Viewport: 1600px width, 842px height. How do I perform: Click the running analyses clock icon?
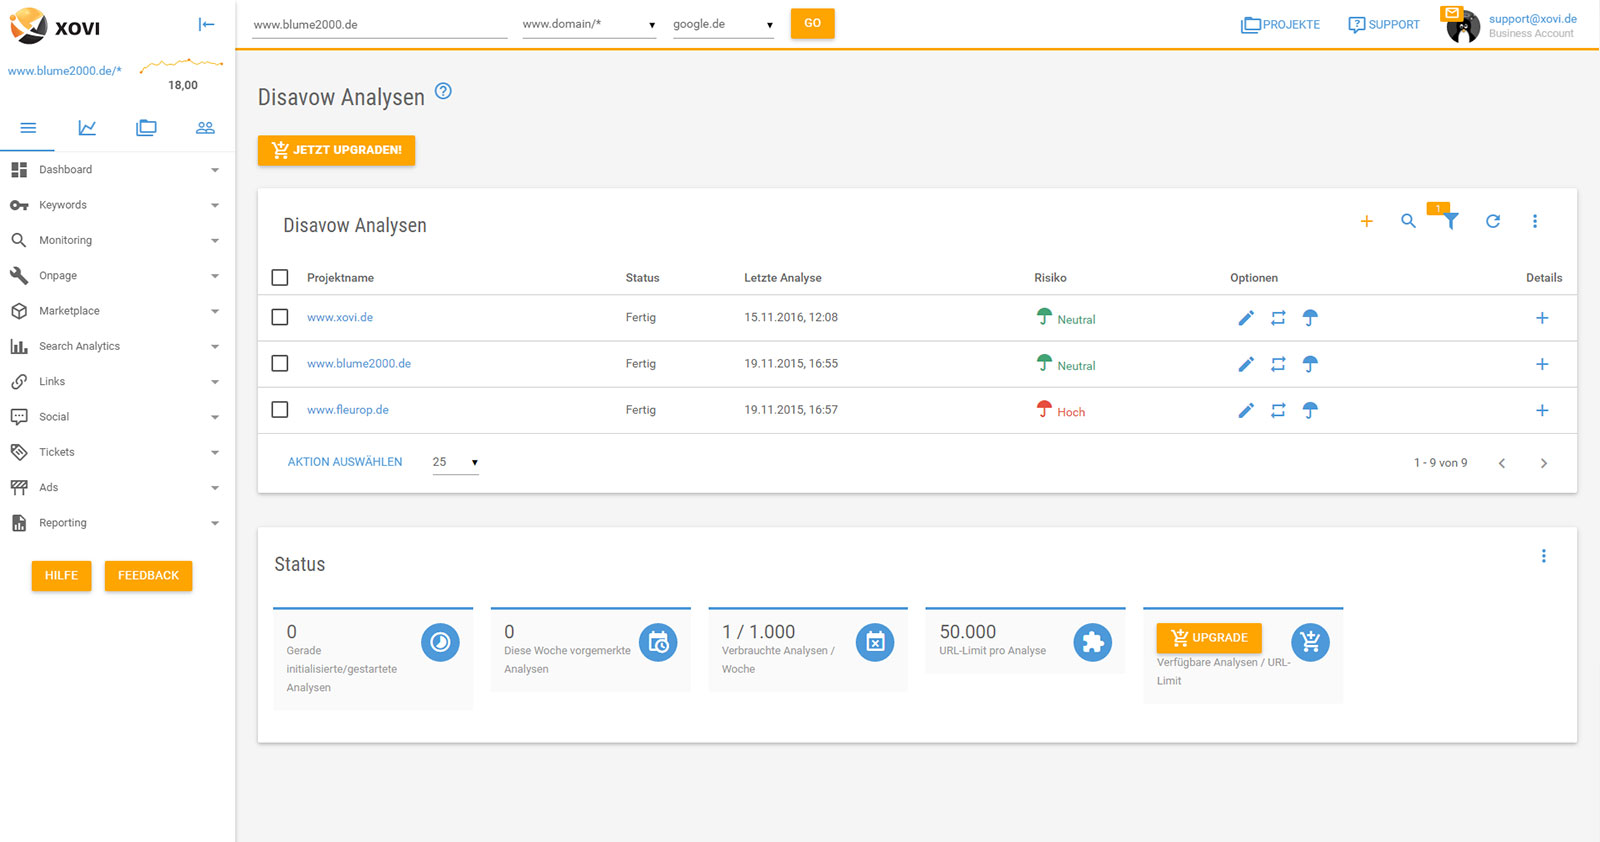(x=440, y=642)
